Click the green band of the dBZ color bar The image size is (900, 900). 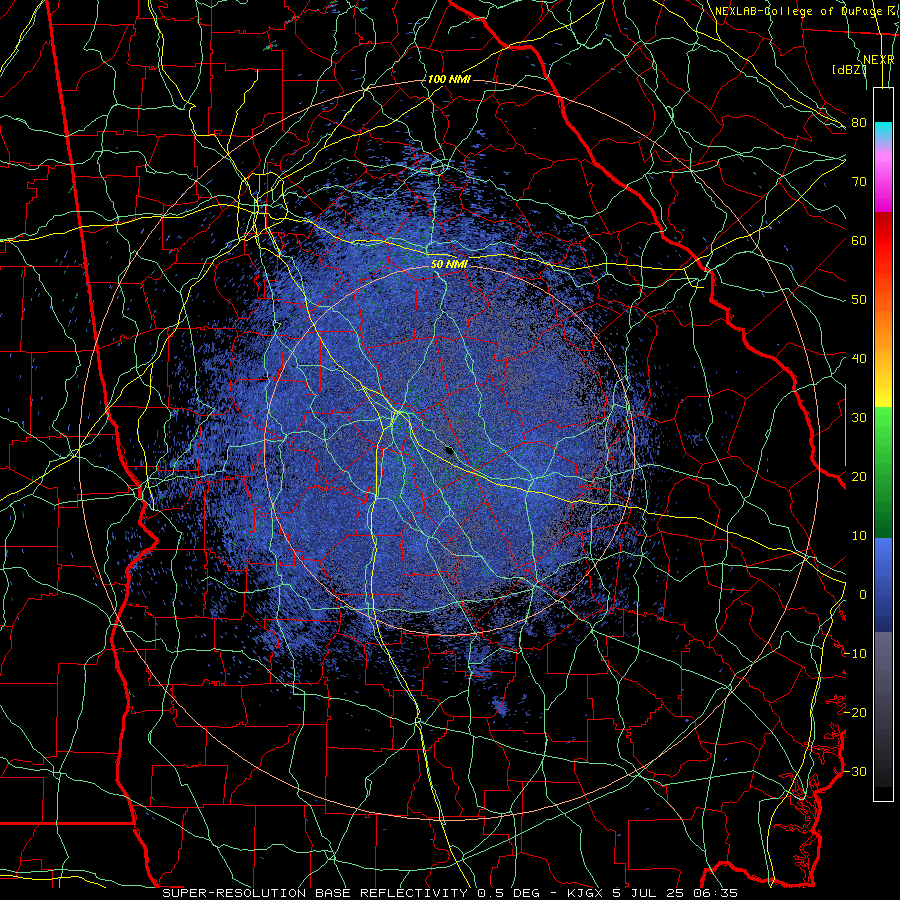point(883,472)
